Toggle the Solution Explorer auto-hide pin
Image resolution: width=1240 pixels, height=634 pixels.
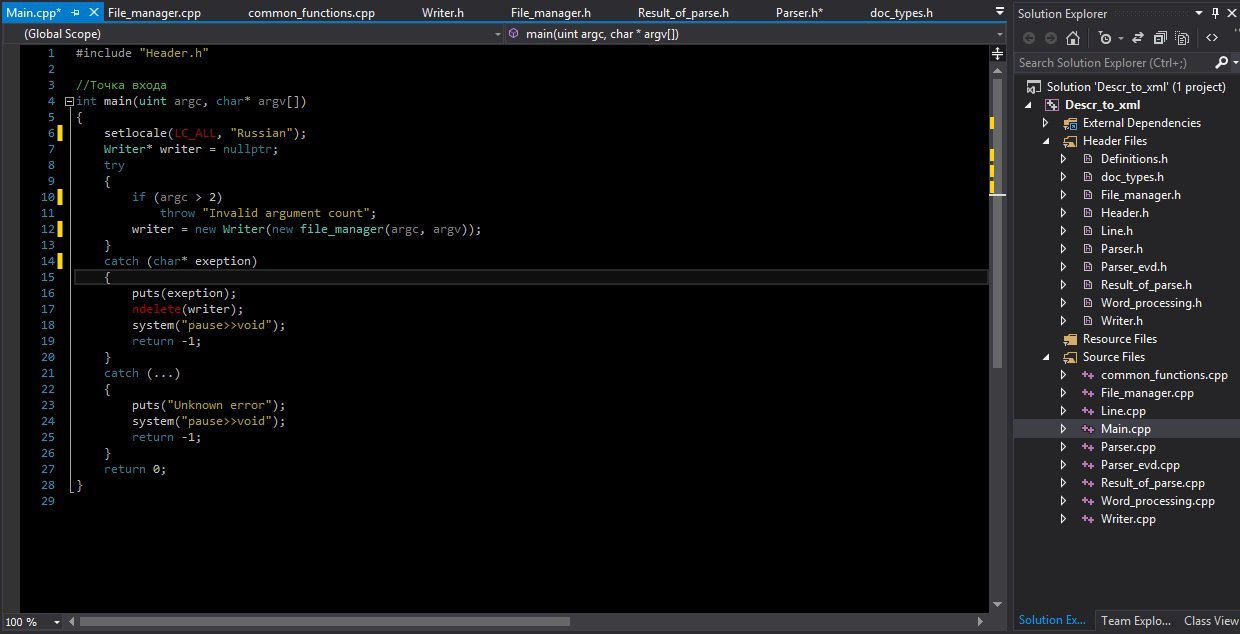(1214, 13)
